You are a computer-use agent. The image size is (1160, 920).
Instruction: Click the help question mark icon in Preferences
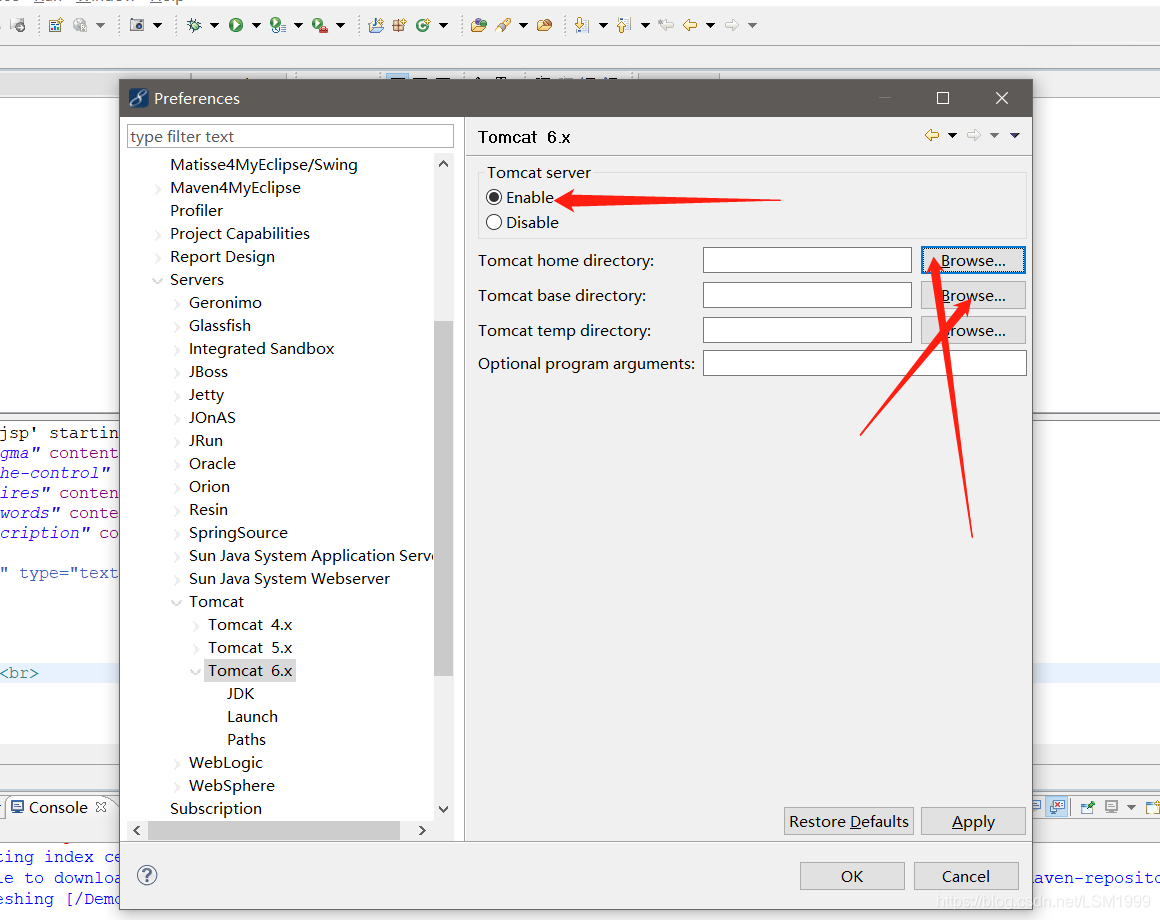[x=147, y=876]
